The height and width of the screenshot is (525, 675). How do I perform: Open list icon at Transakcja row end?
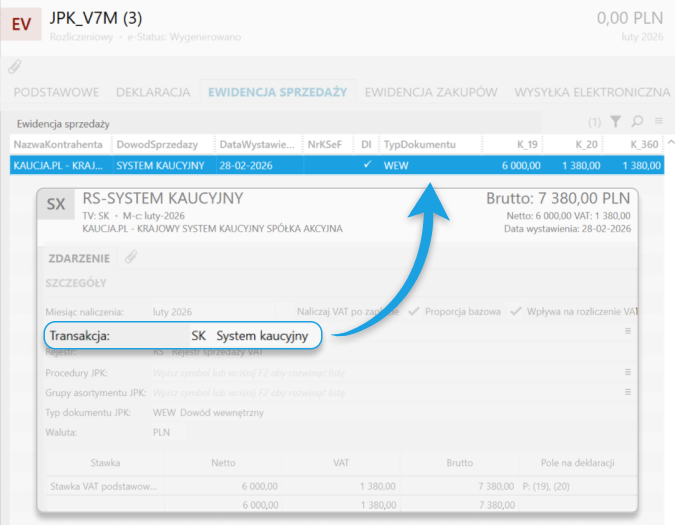[627, 331]
